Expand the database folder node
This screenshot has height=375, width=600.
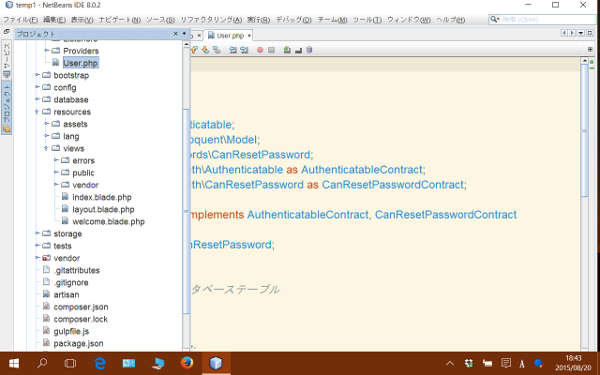37,99
